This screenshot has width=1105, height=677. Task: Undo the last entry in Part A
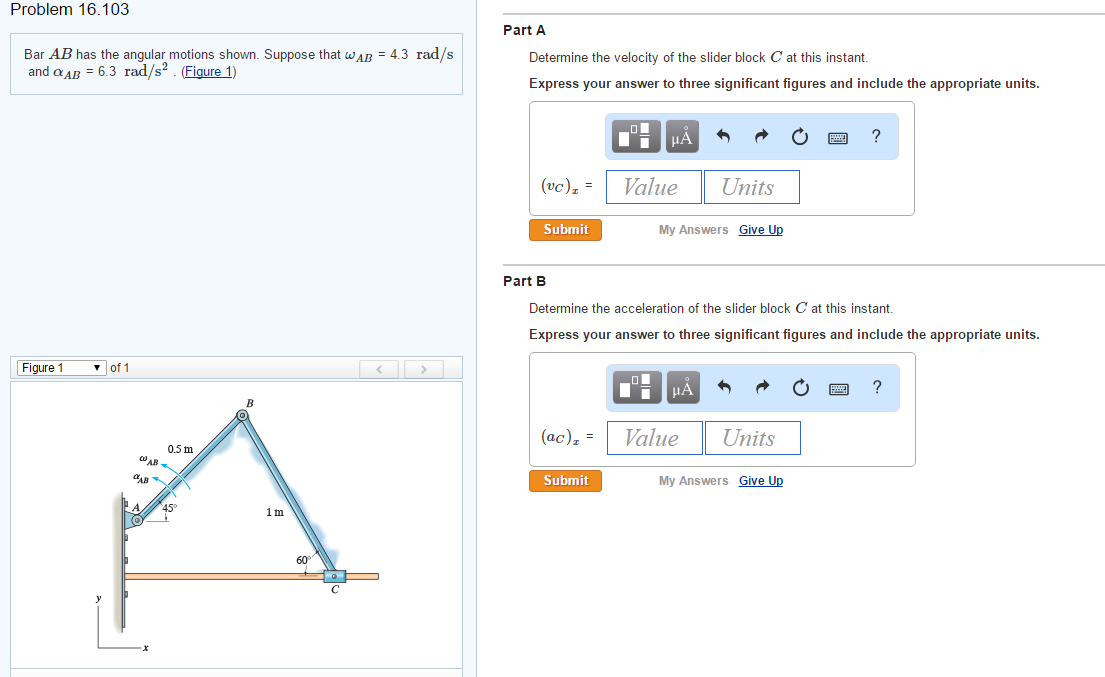click(722, 137)
